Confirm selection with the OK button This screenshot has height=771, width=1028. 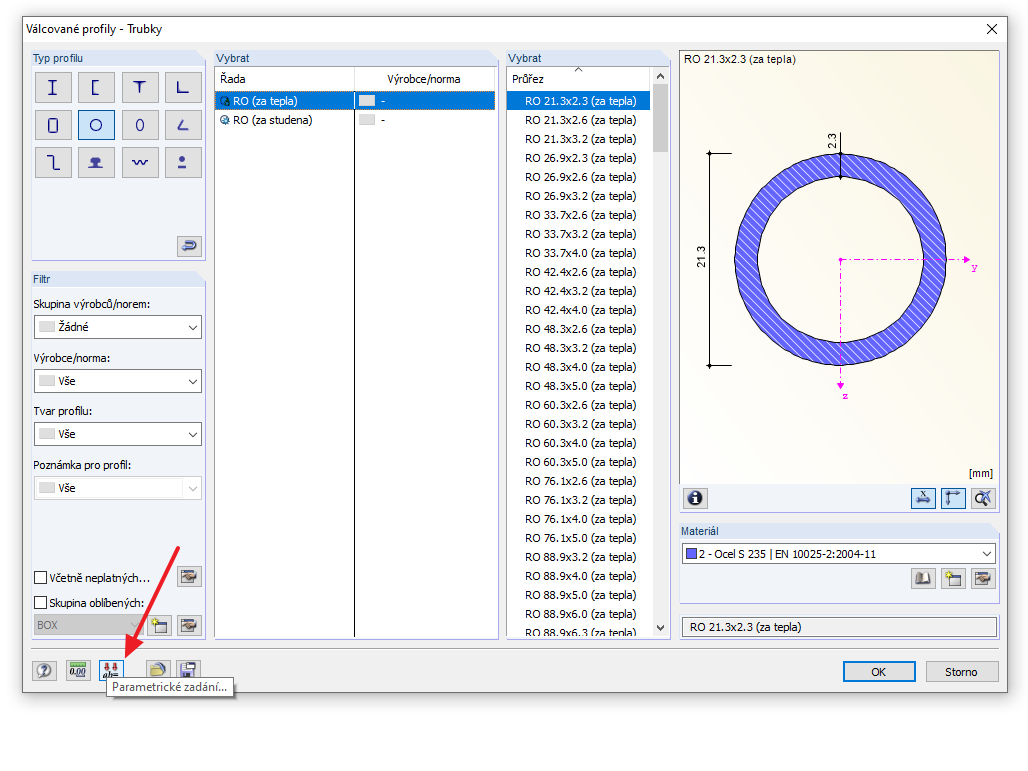point(879,672)
